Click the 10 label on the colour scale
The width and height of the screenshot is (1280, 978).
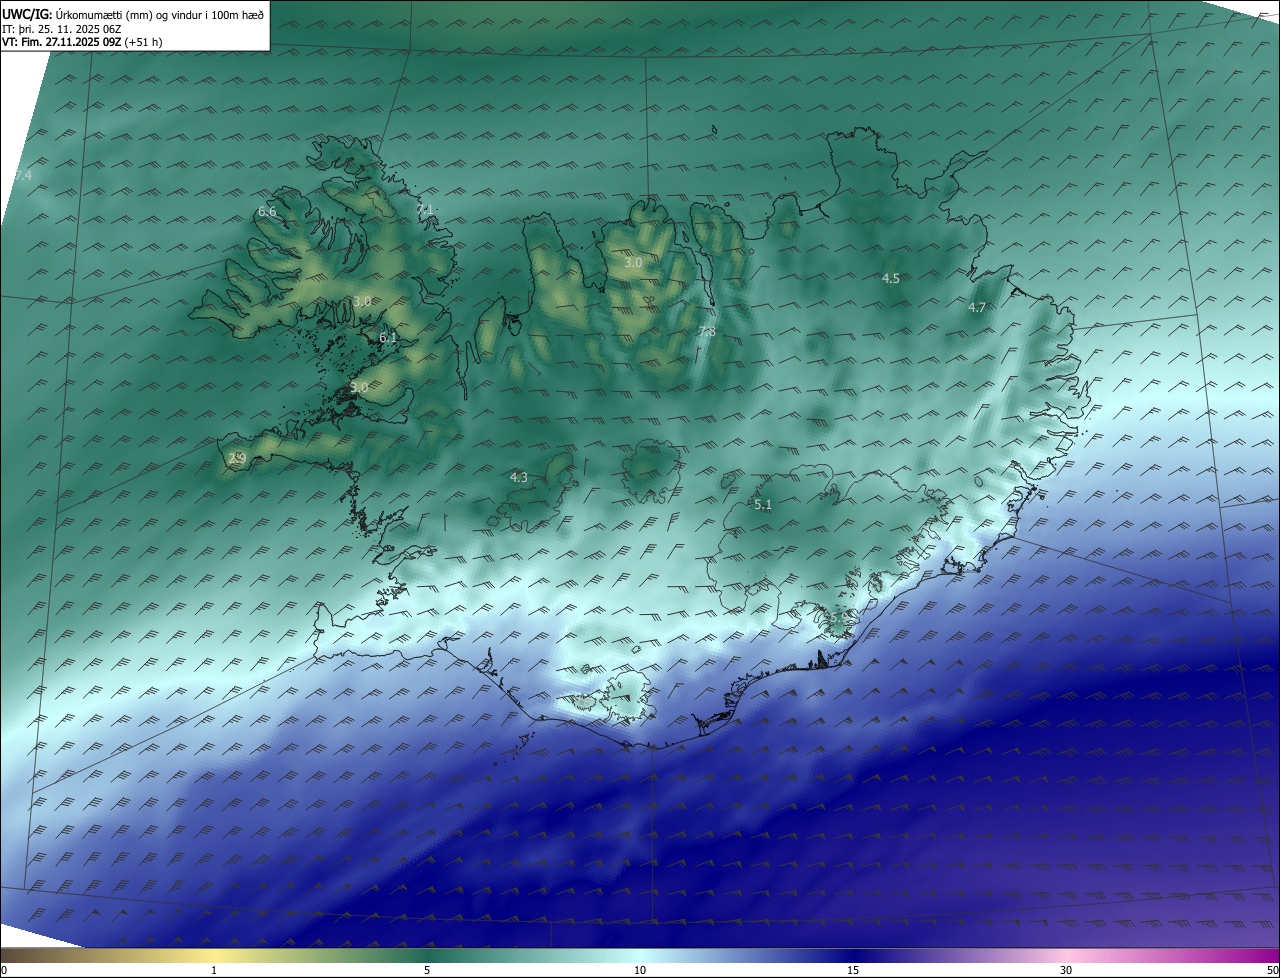640,970
